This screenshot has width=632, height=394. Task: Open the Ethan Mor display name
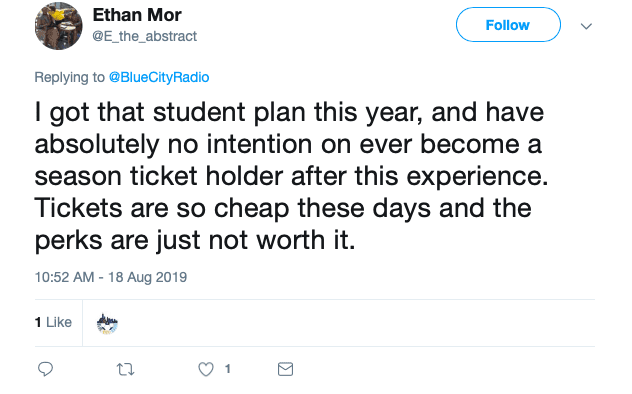coord(137,15)
